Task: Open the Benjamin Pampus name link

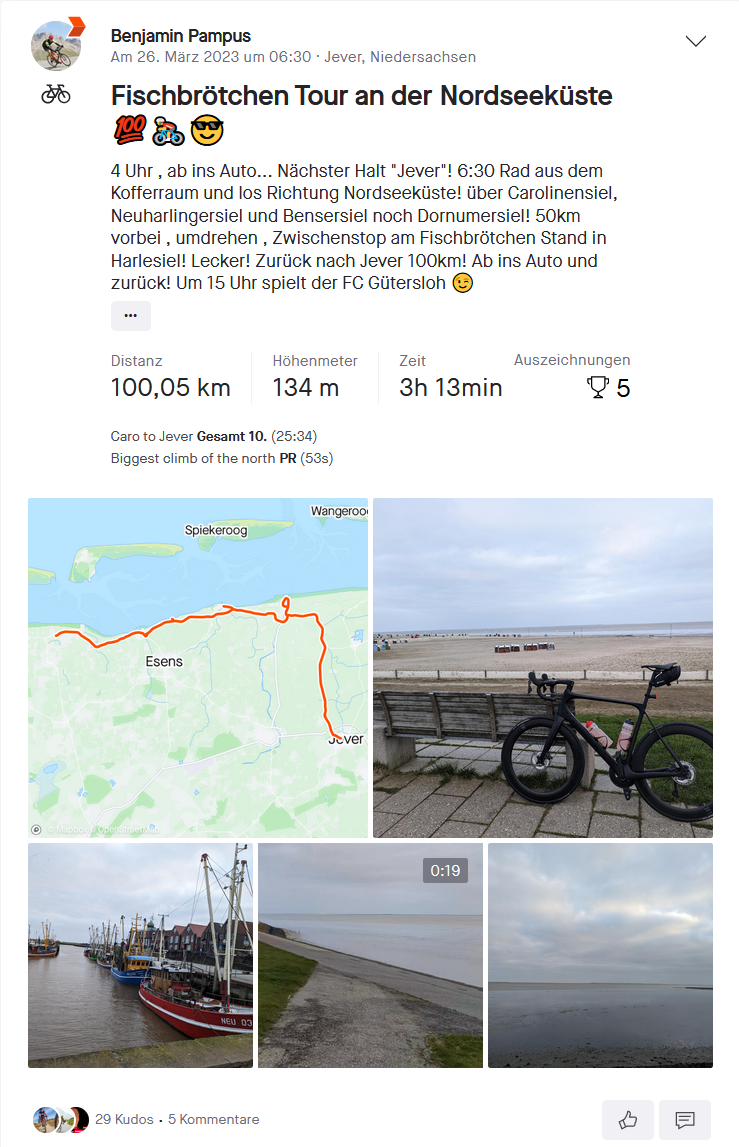Action: 181,36
